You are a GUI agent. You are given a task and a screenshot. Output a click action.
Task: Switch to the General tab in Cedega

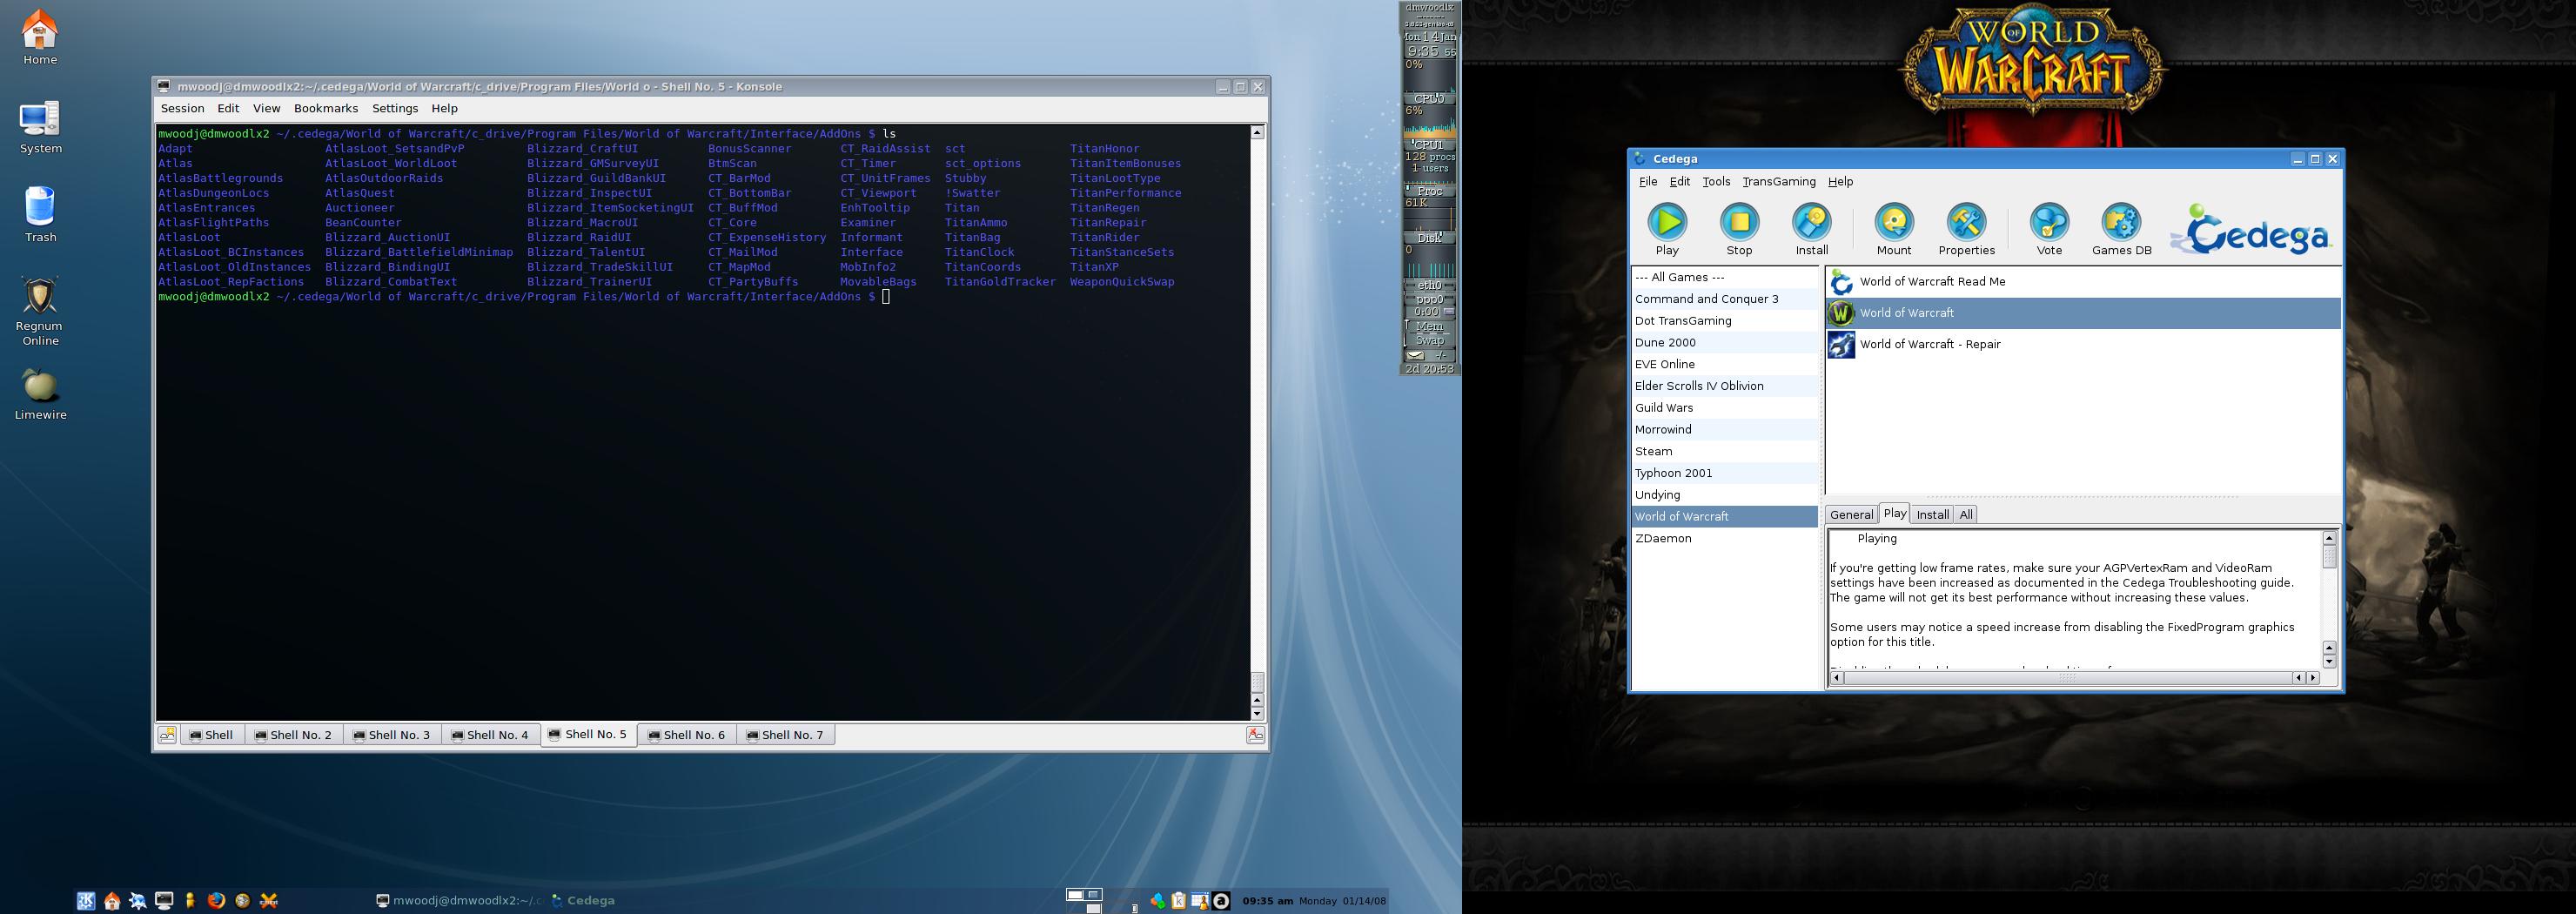click(1851, 515)
